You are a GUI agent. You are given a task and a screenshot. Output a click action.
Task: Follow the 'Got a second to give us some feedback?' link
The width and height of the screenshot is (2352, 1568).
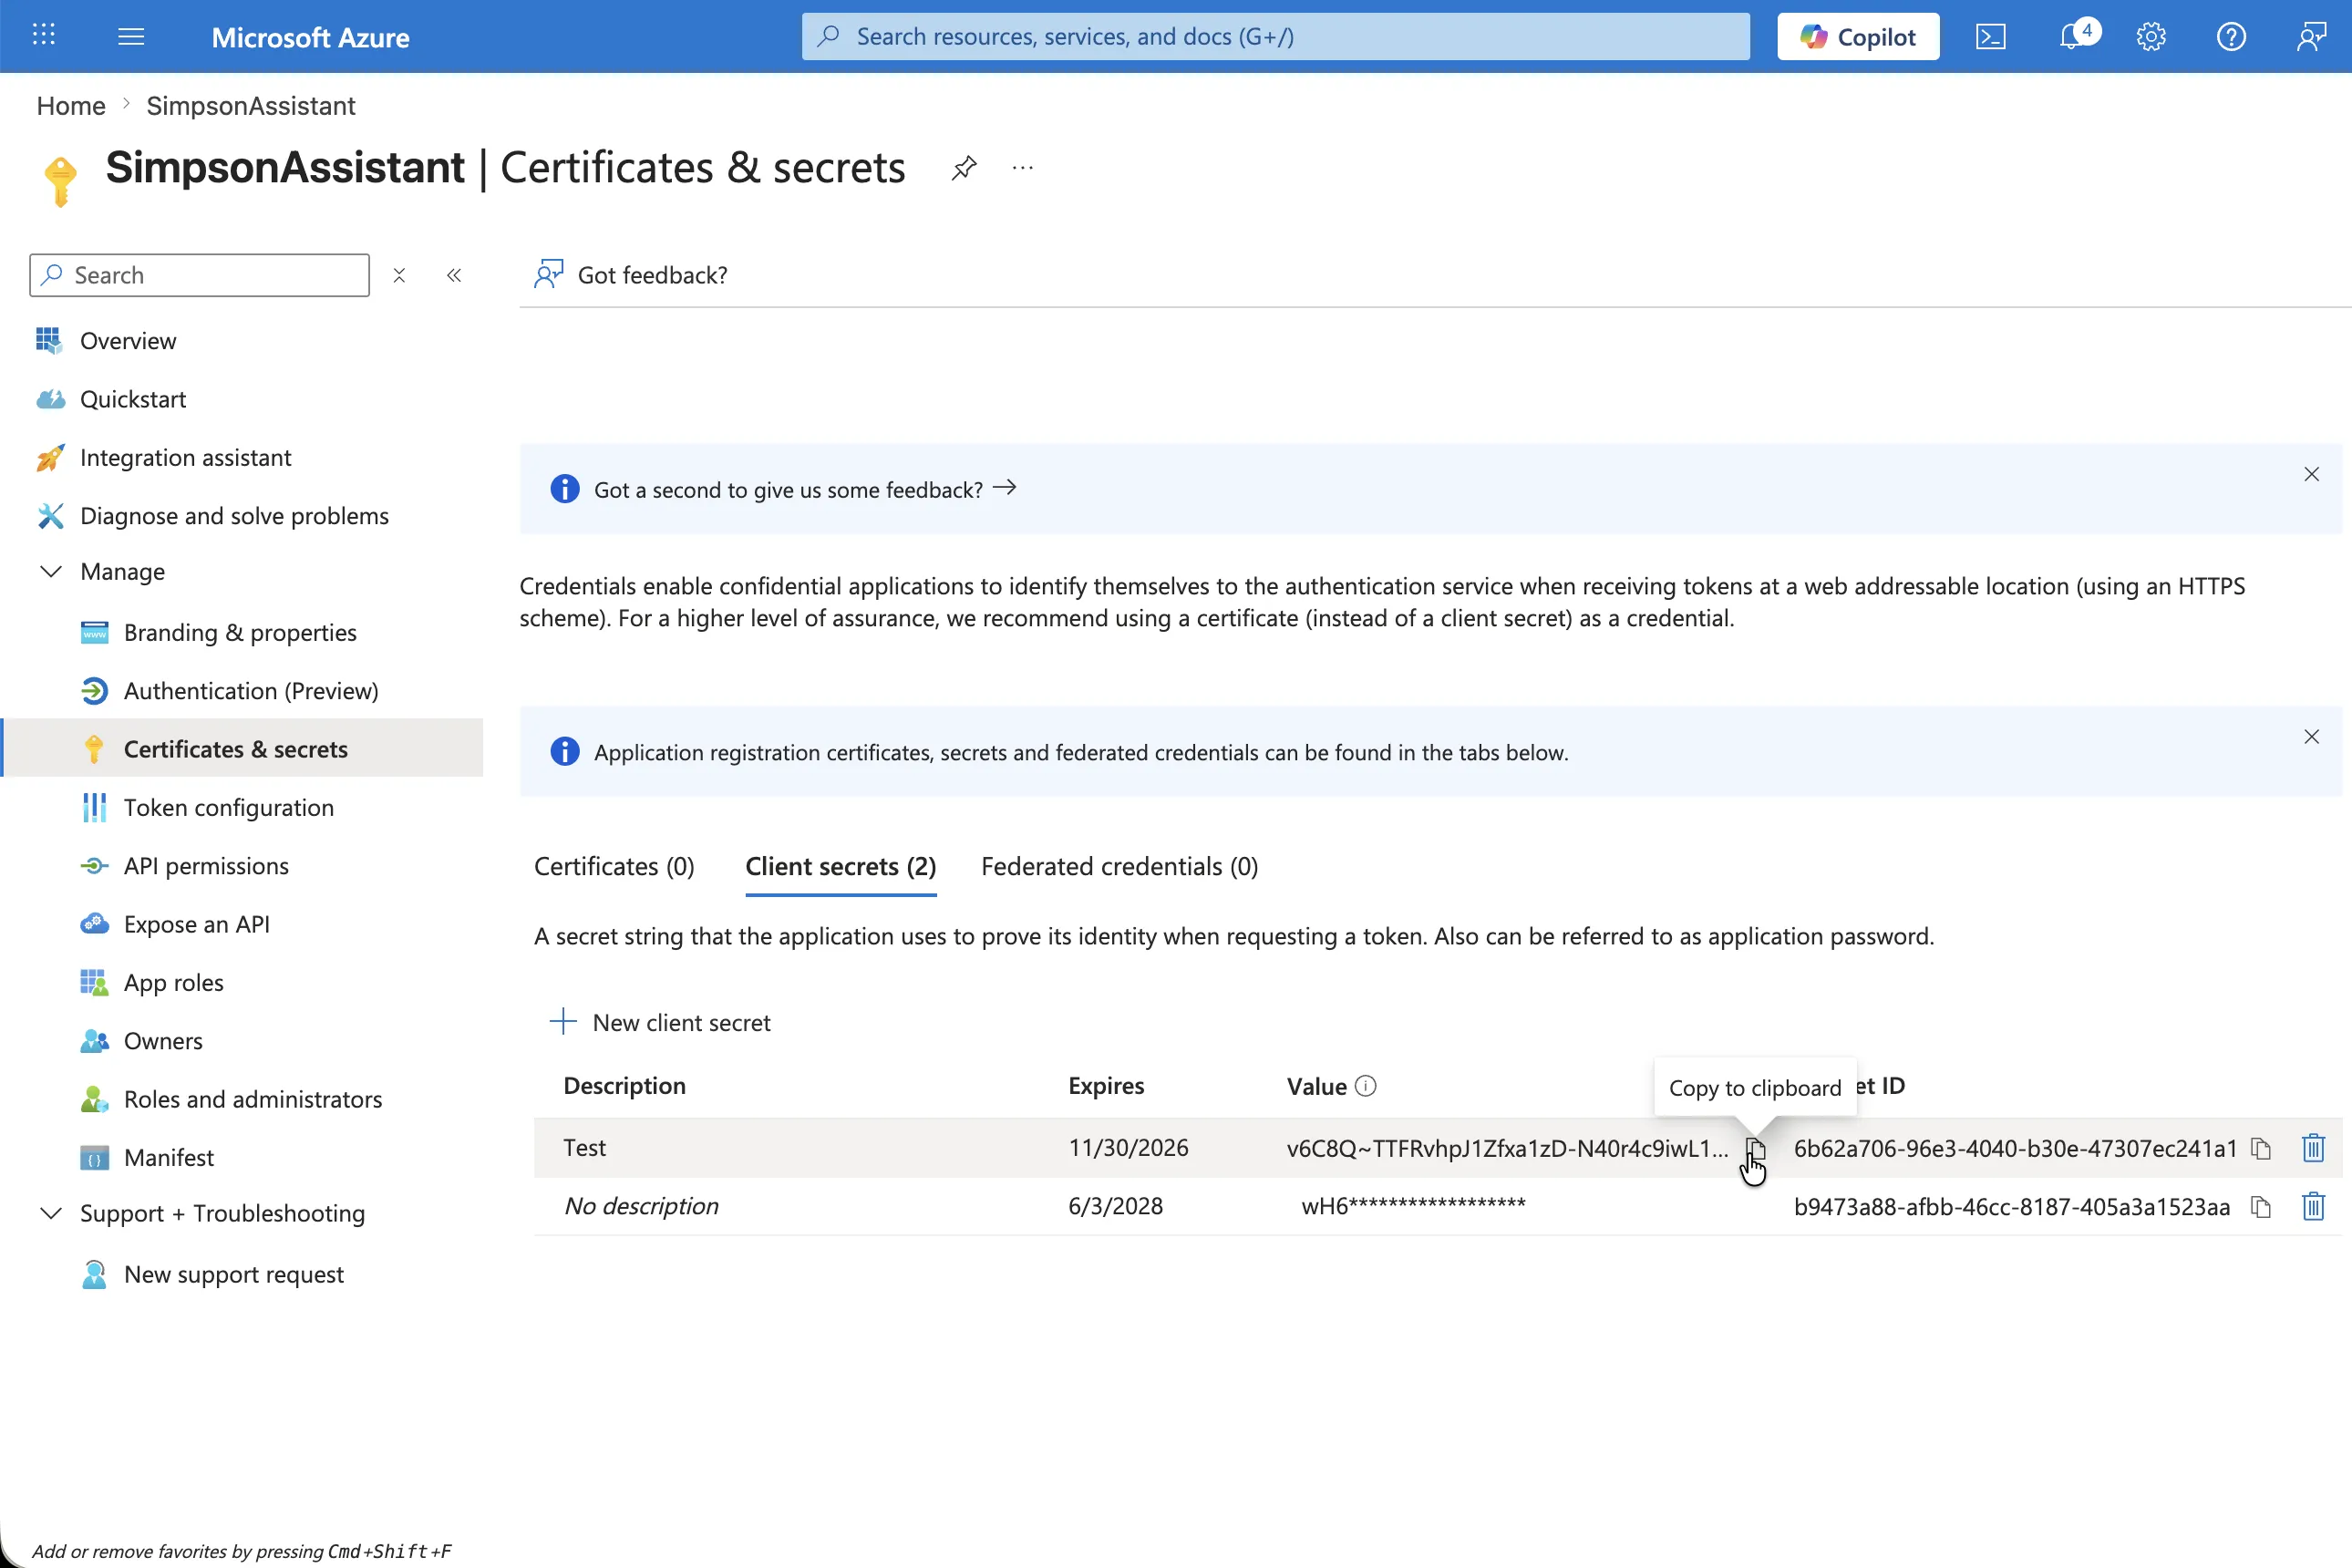coord(805,489)
